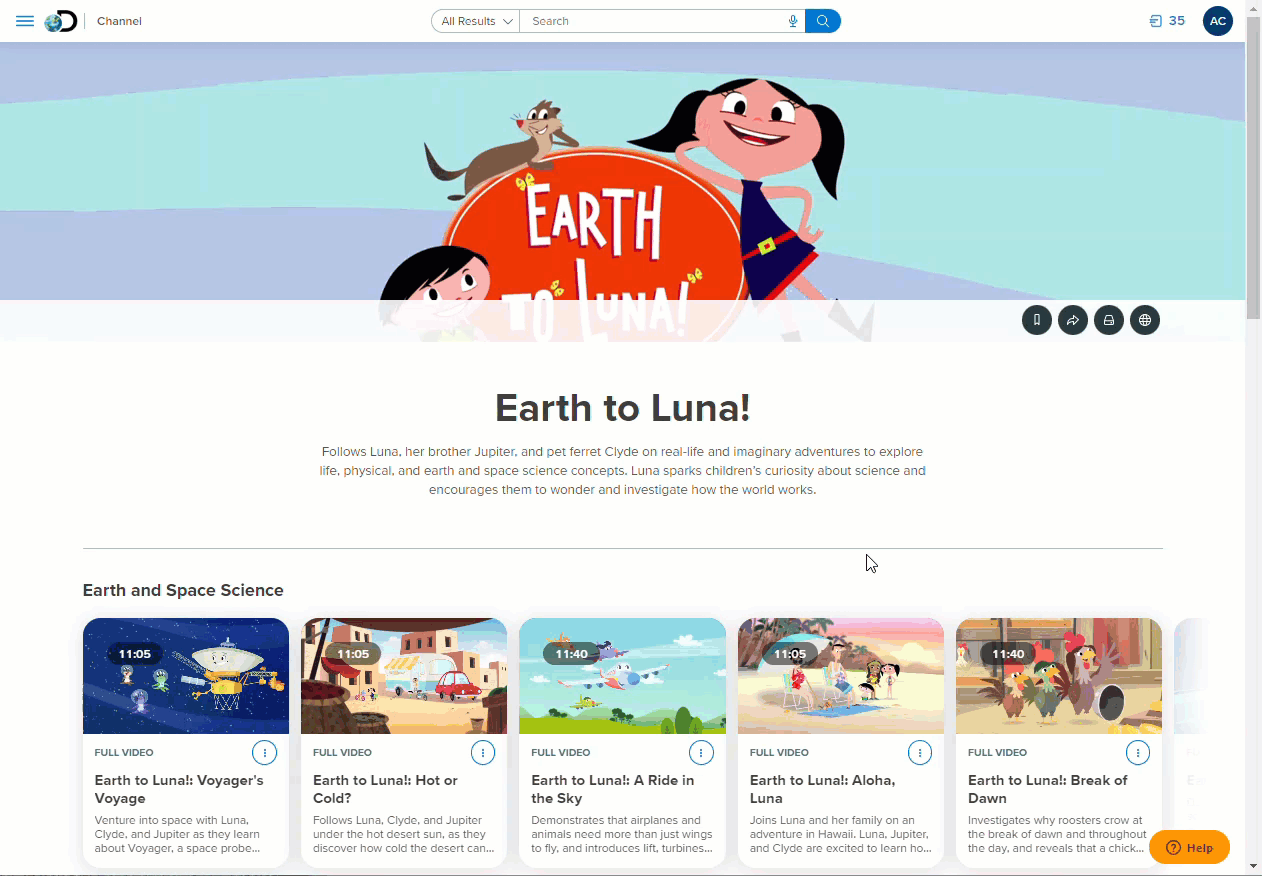Activate voice search microphone icon
This screenshot has width=1262, height=876.
(793, 21)
